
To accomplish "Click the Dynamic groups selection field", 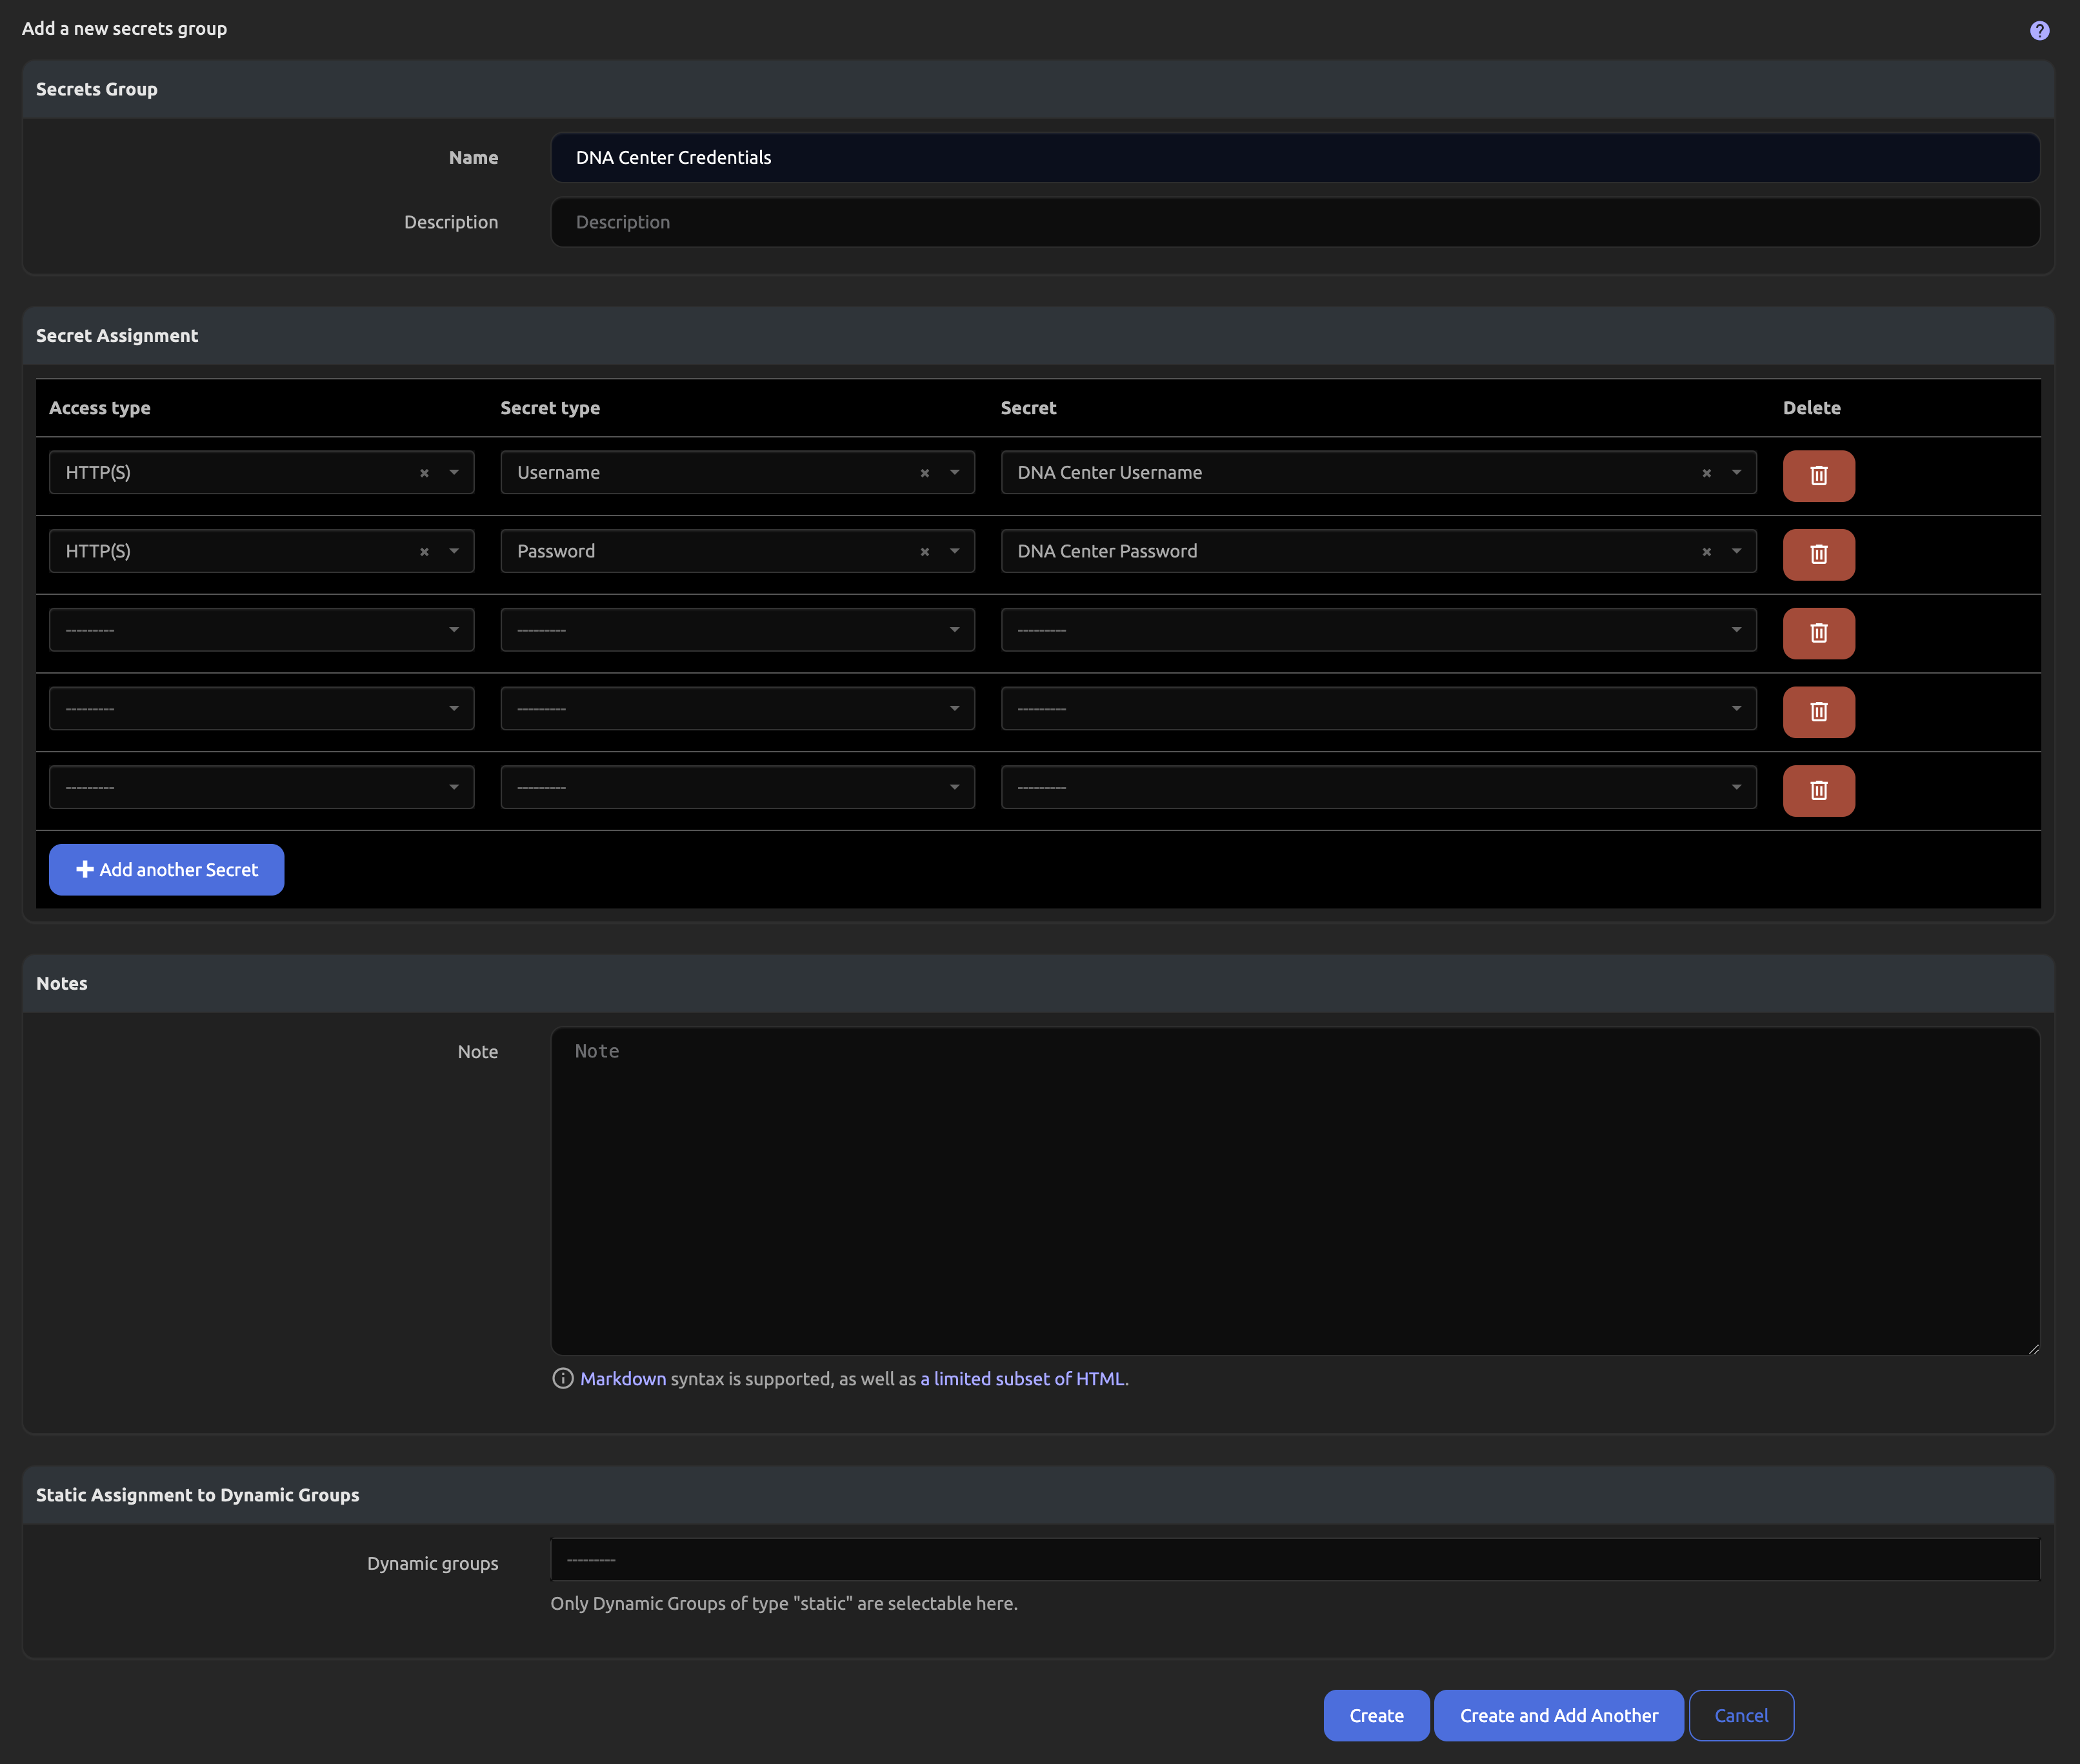I will click(x=1294, y=1559).
